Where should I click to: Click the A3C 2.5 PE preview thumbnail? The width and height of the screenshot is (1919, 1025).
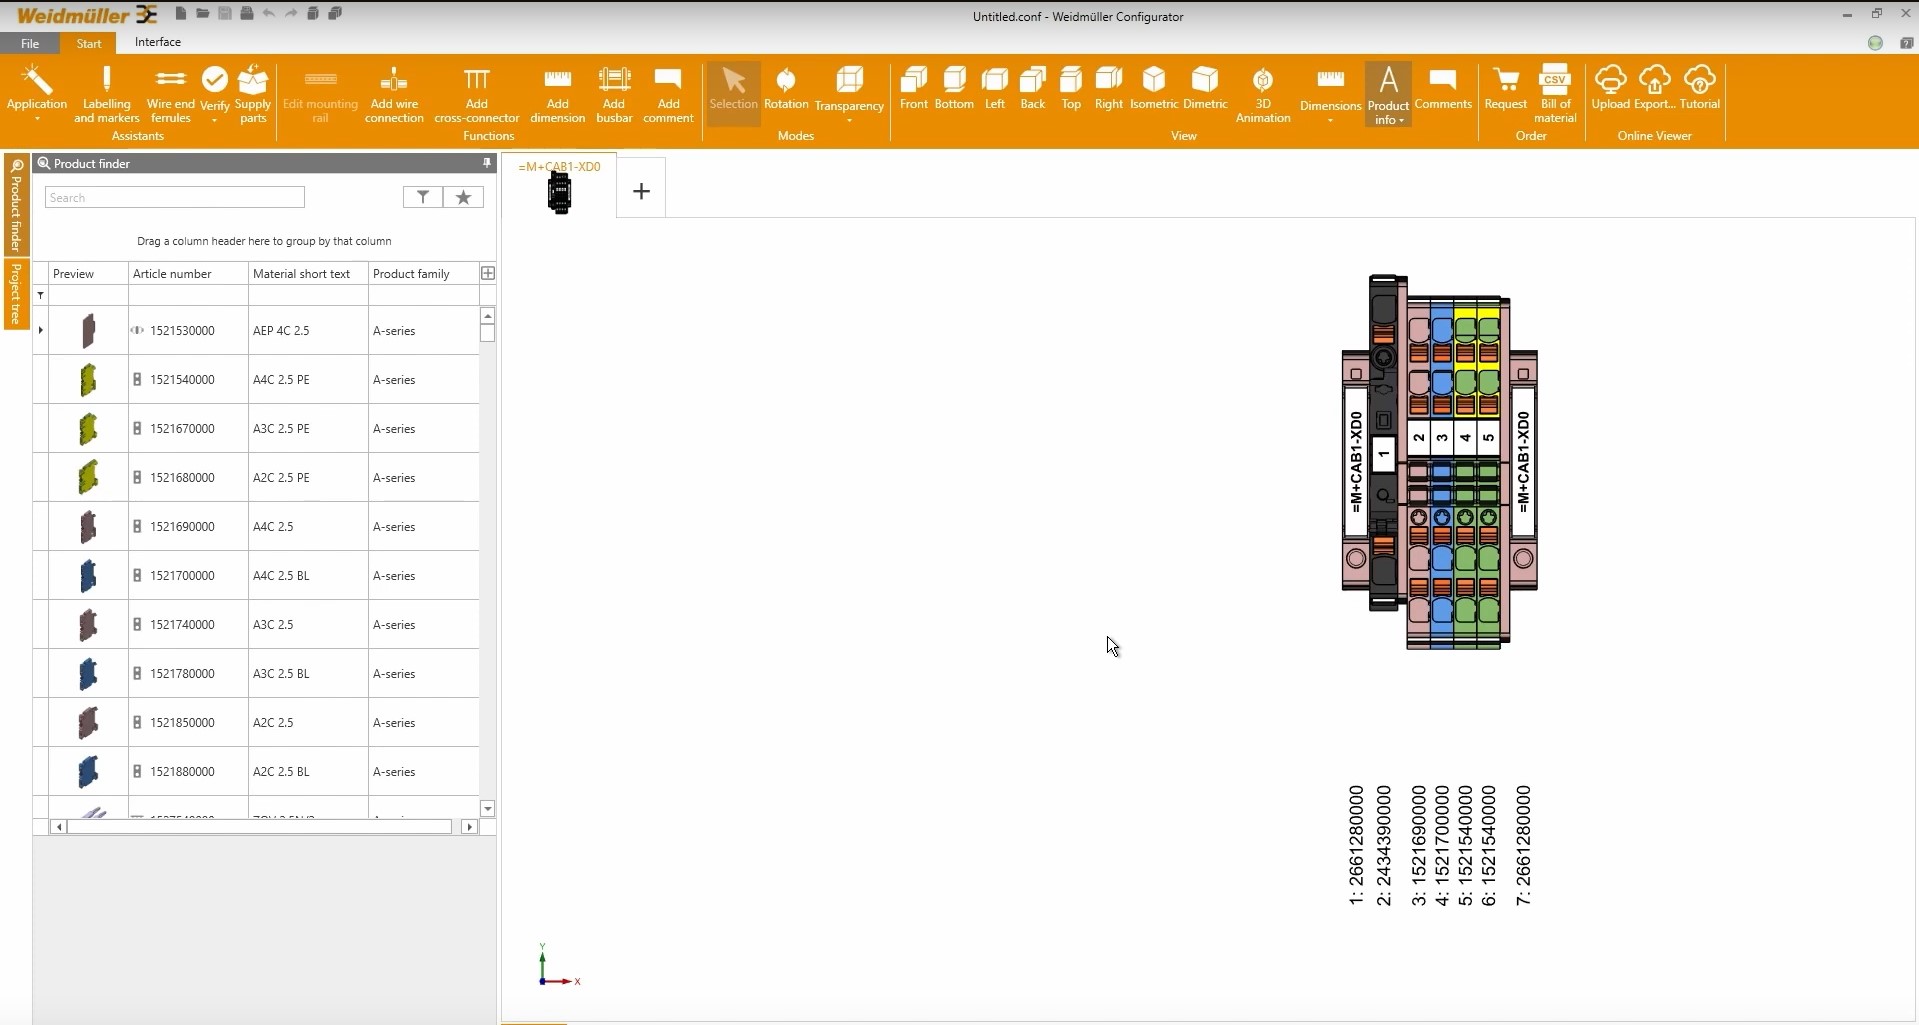[x=88, y=429]
